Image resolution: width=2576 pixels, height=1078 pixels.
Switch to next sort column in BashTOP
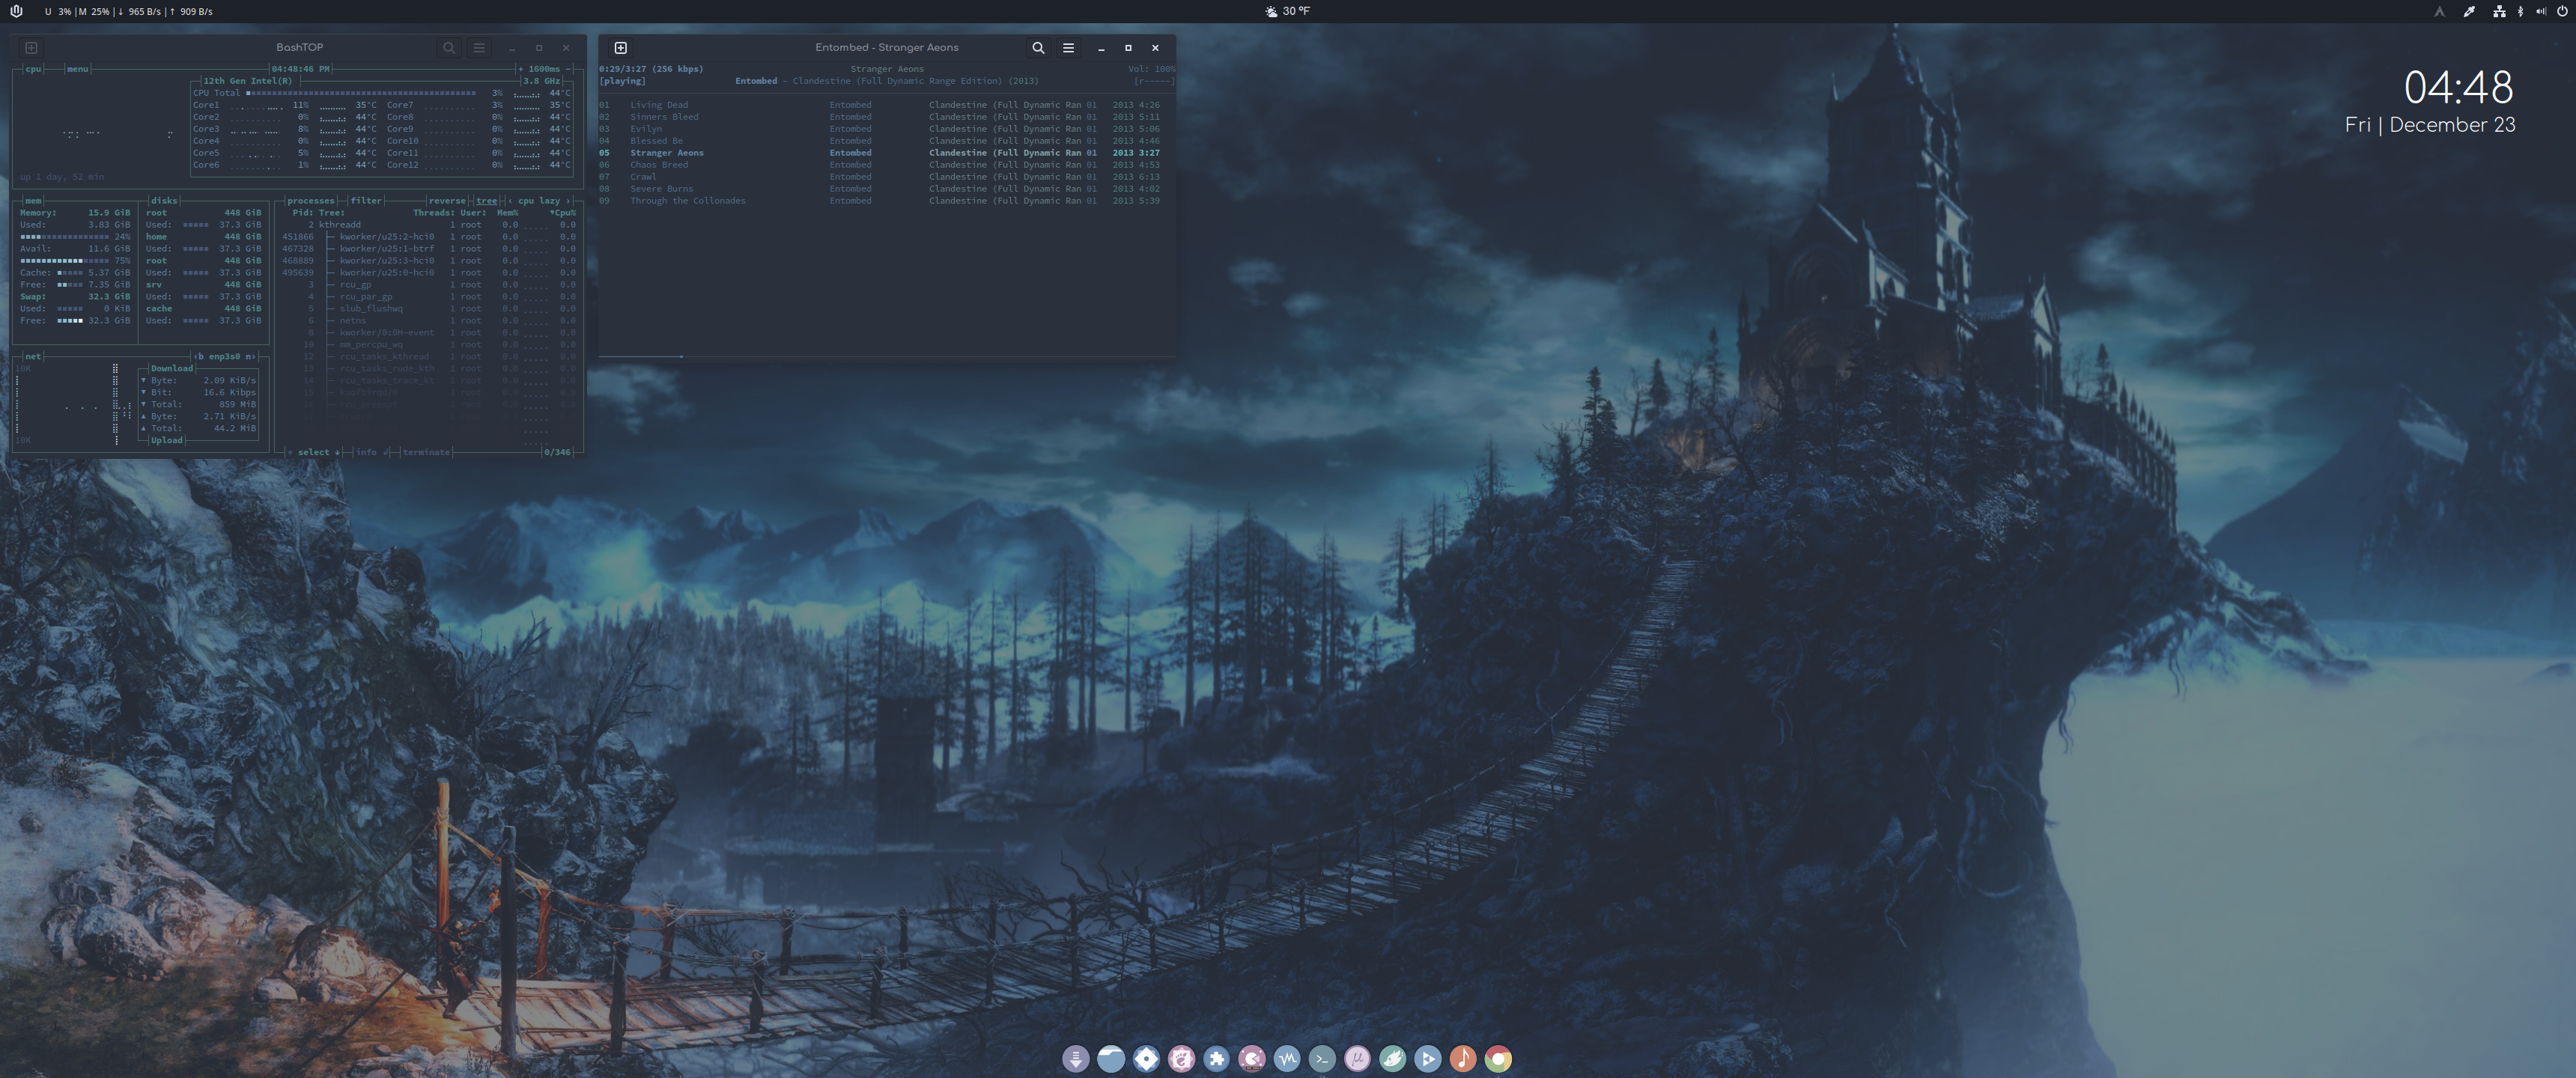pos(568,201)
